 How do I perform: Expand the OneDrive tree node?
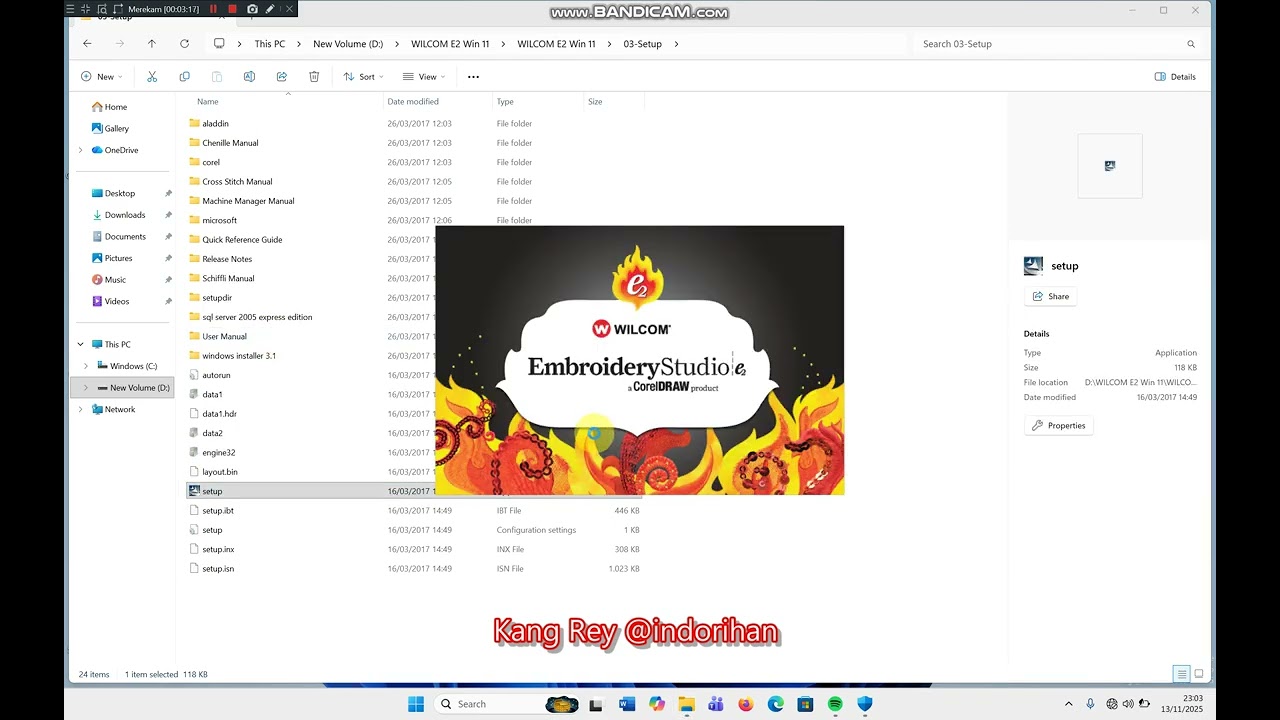(80, 150)
